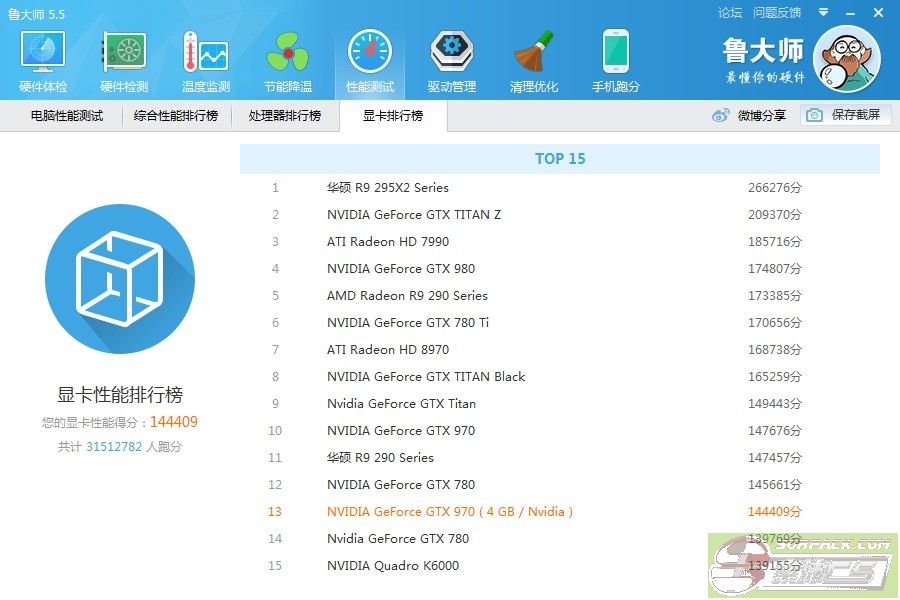Click the TOP 15 header bar

point(560,158)
